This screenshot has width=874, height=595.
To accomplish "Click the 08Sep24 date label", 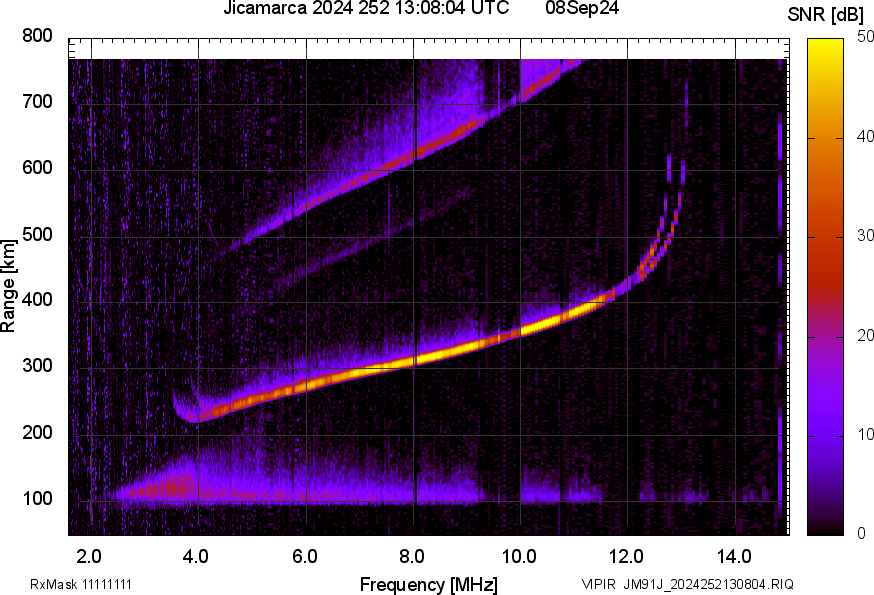I will [x=582, y=10].
